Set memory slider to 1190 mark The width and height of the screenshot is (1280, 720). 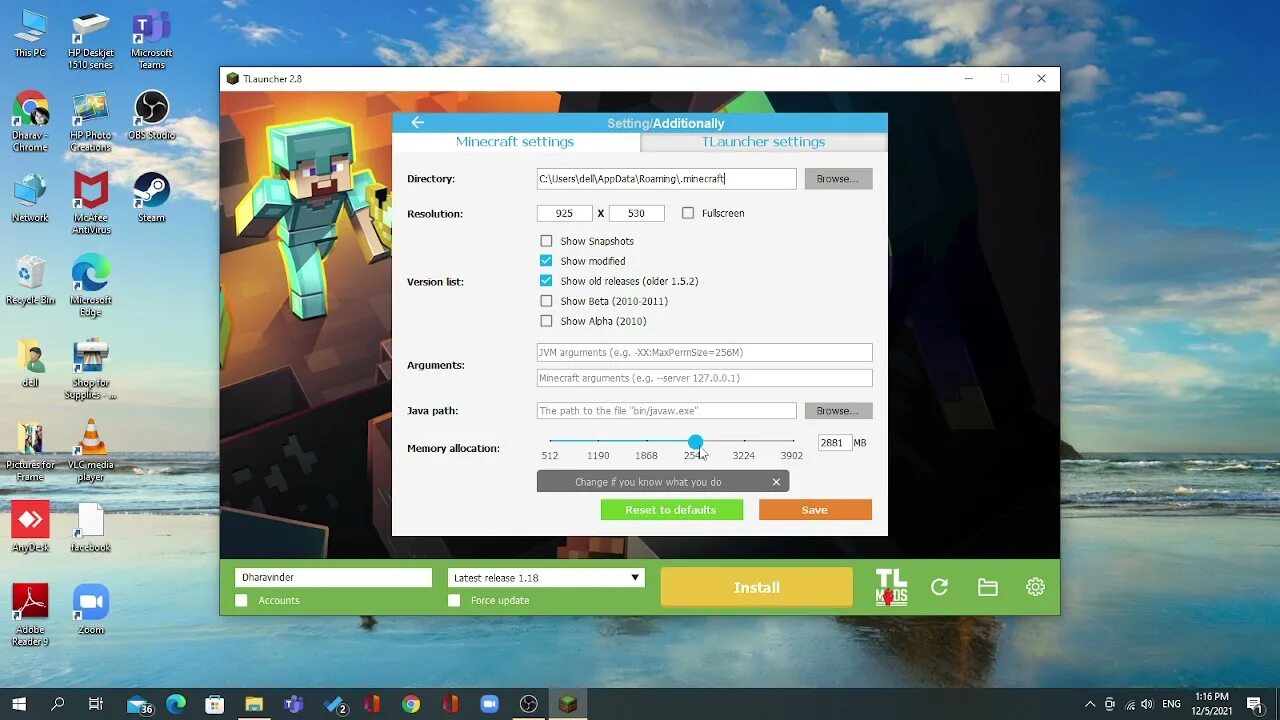click(x=598, y=441)
